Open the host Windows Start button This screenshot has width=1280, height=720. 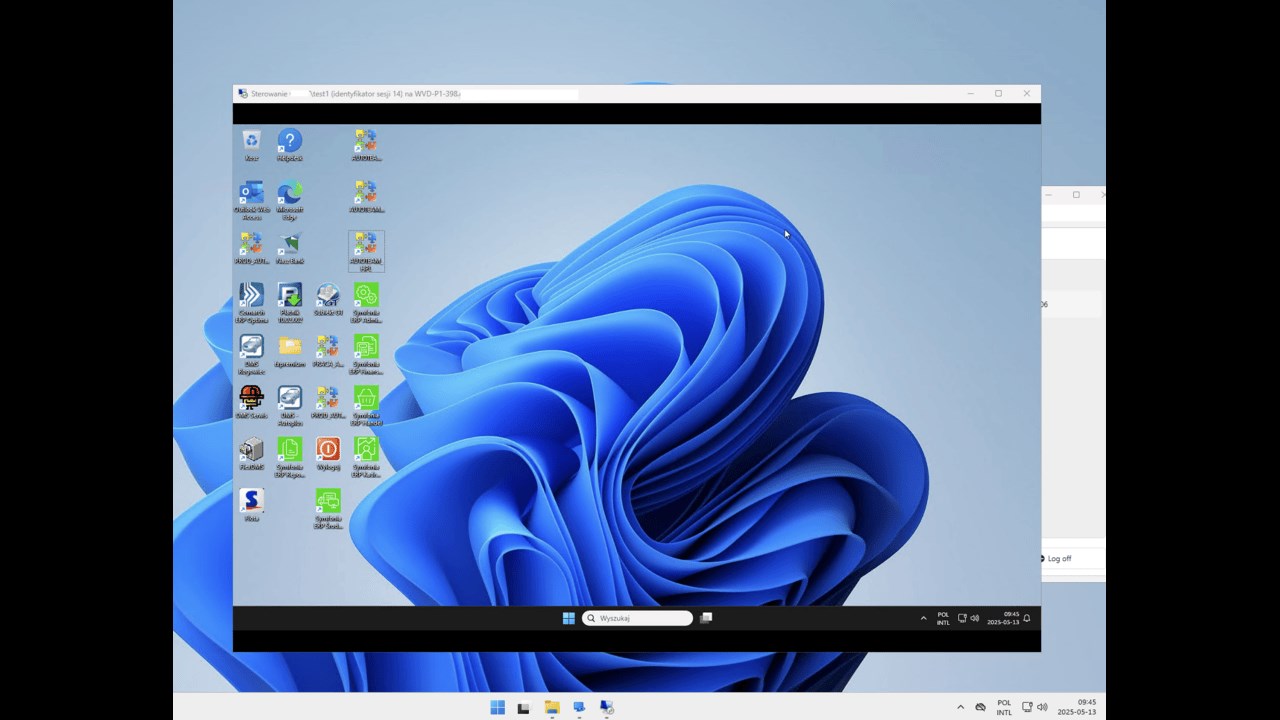pos(497,707)
